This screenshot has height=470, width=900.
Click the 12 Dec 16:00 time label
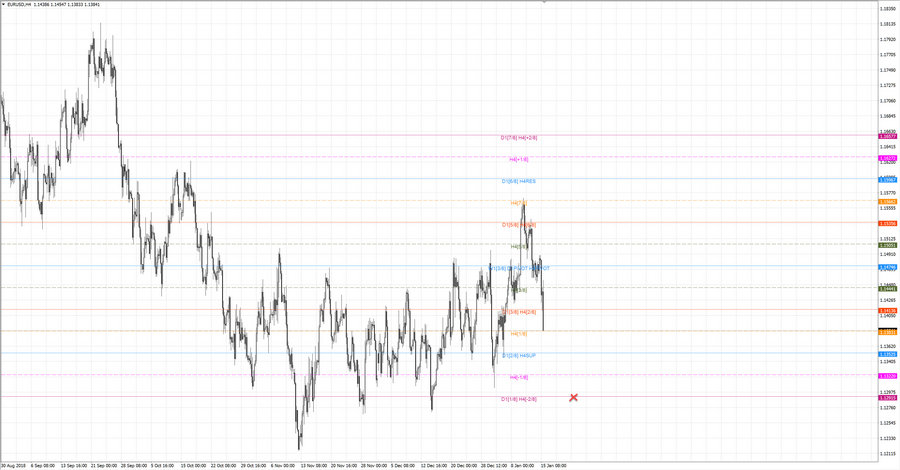433,466
